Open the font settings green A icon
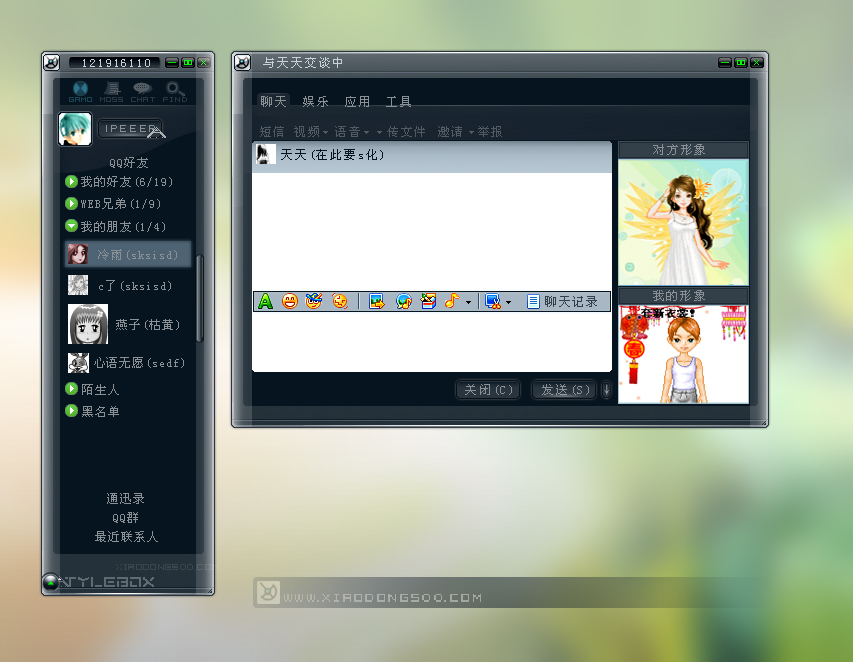853x662 pixels. point(265,301)
